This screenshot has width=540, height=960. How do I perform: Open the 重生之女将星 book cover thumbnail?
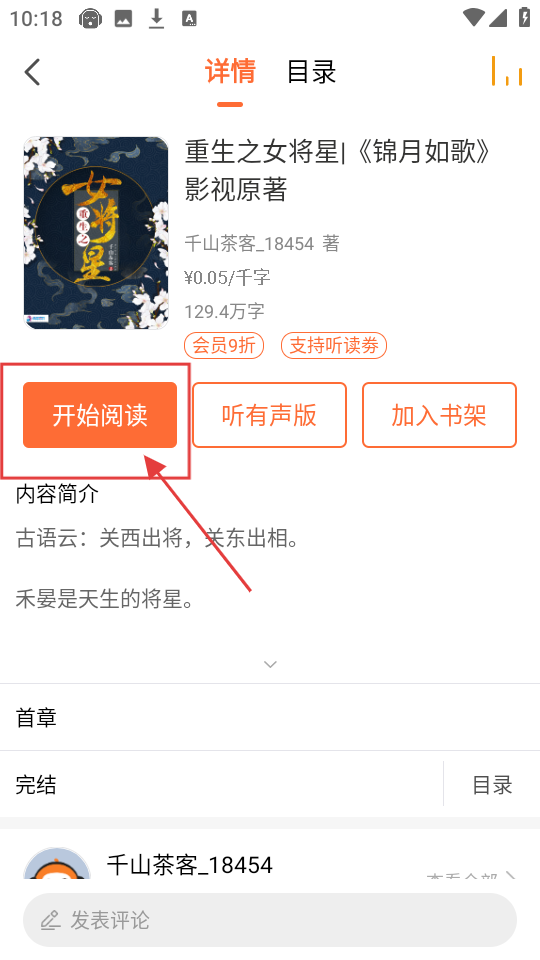pyautogui.click(x=96, y=233)
